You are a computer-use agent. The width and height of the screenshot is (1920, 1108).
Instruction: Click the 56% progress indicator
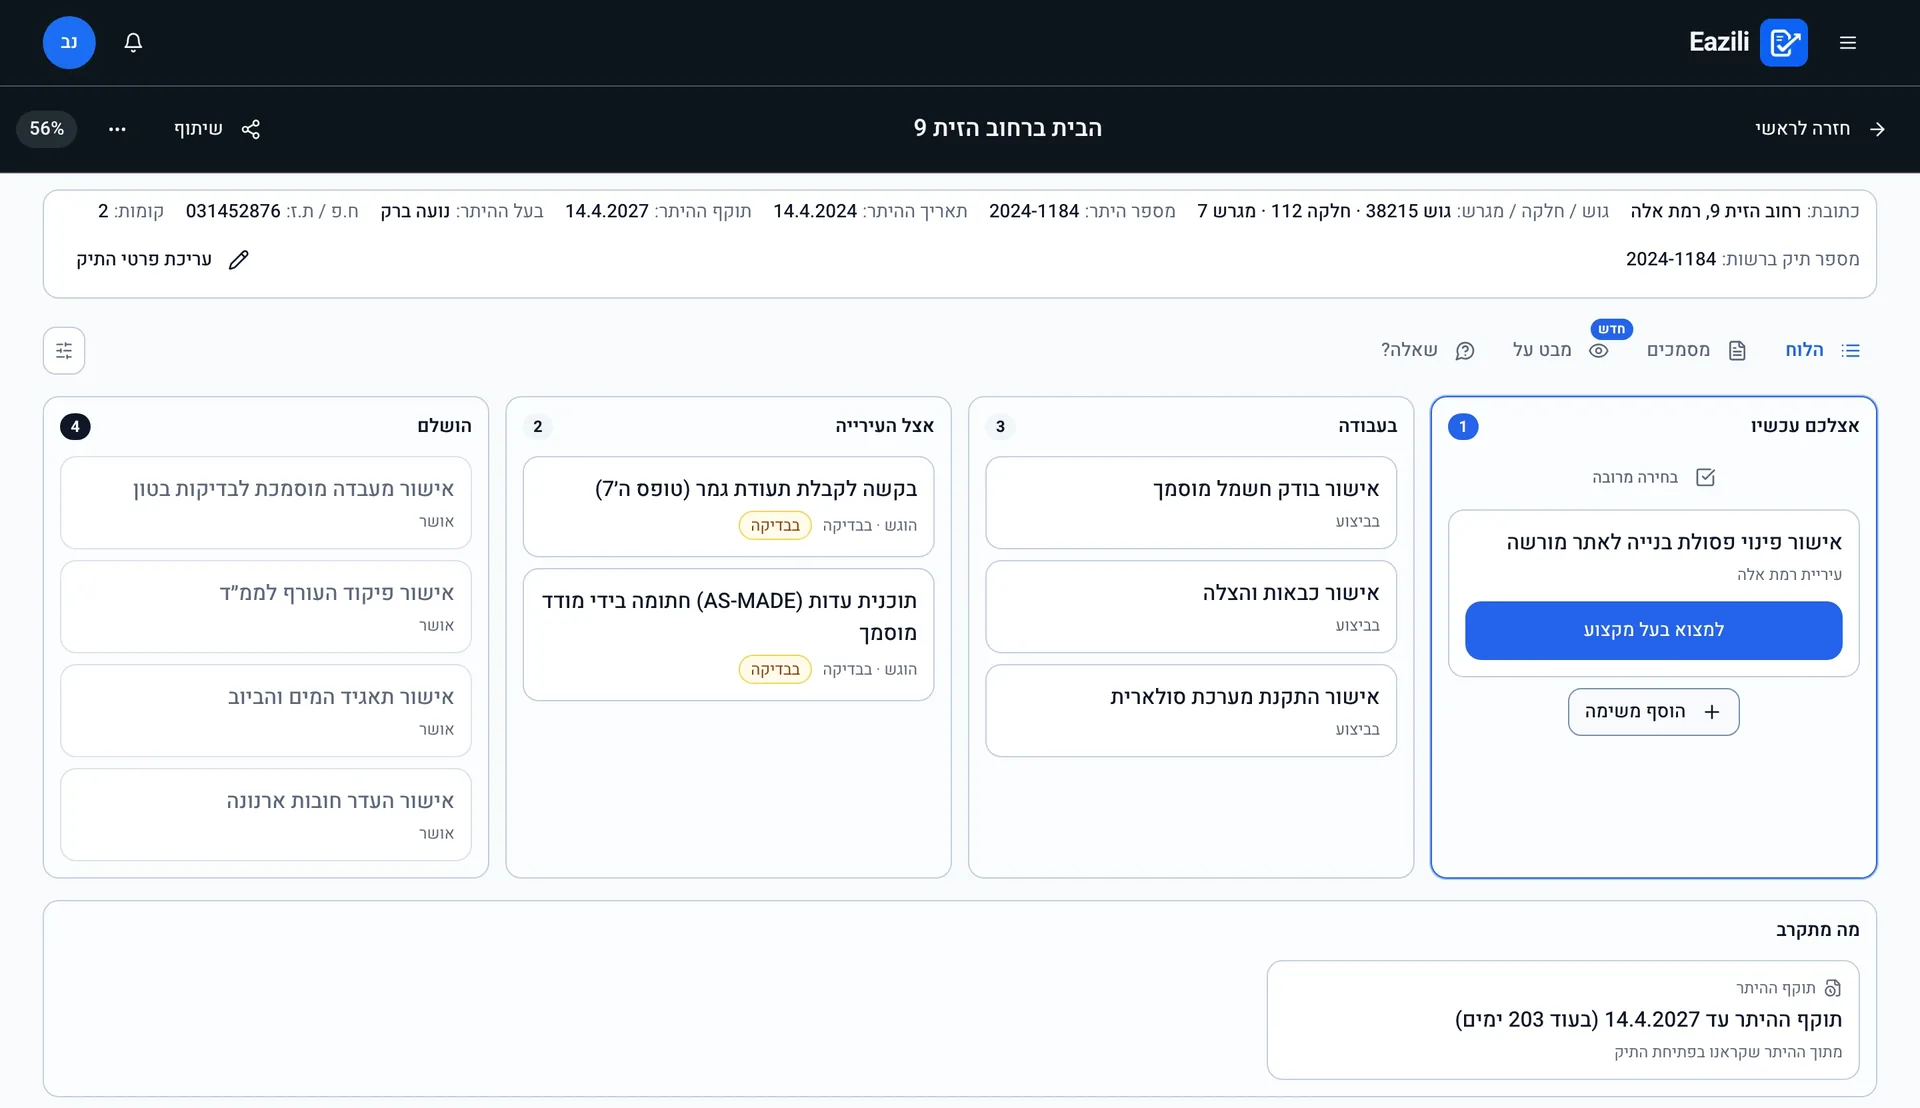point(47,129)
